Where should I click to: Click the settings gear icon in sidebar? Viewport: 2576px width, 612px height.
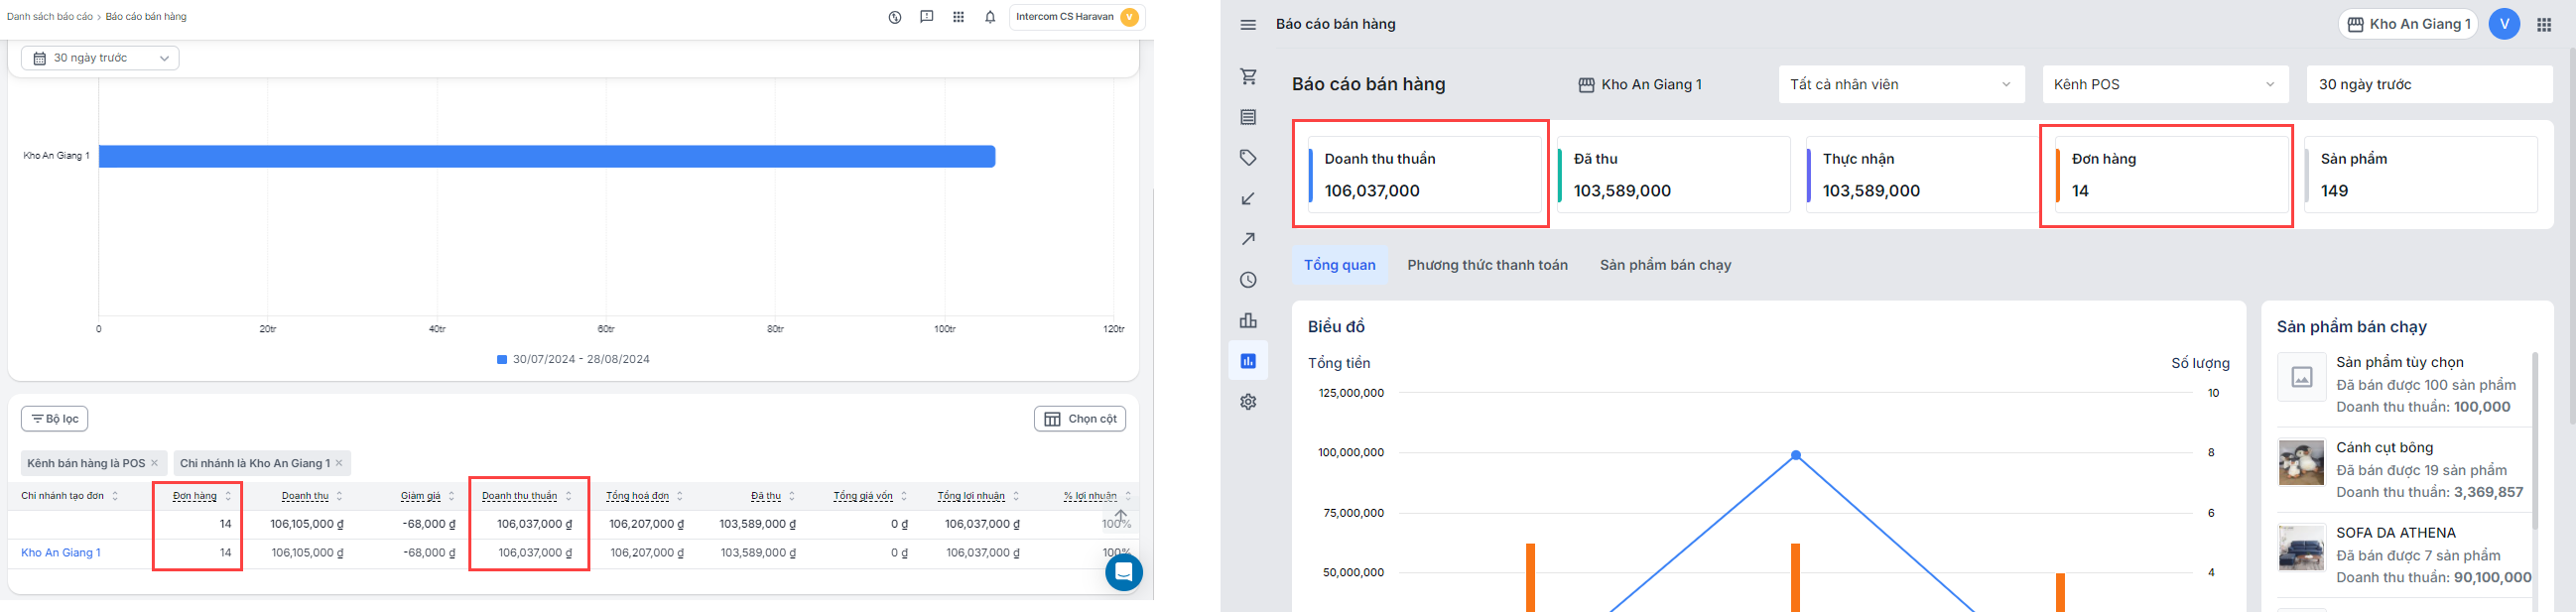1248,402
